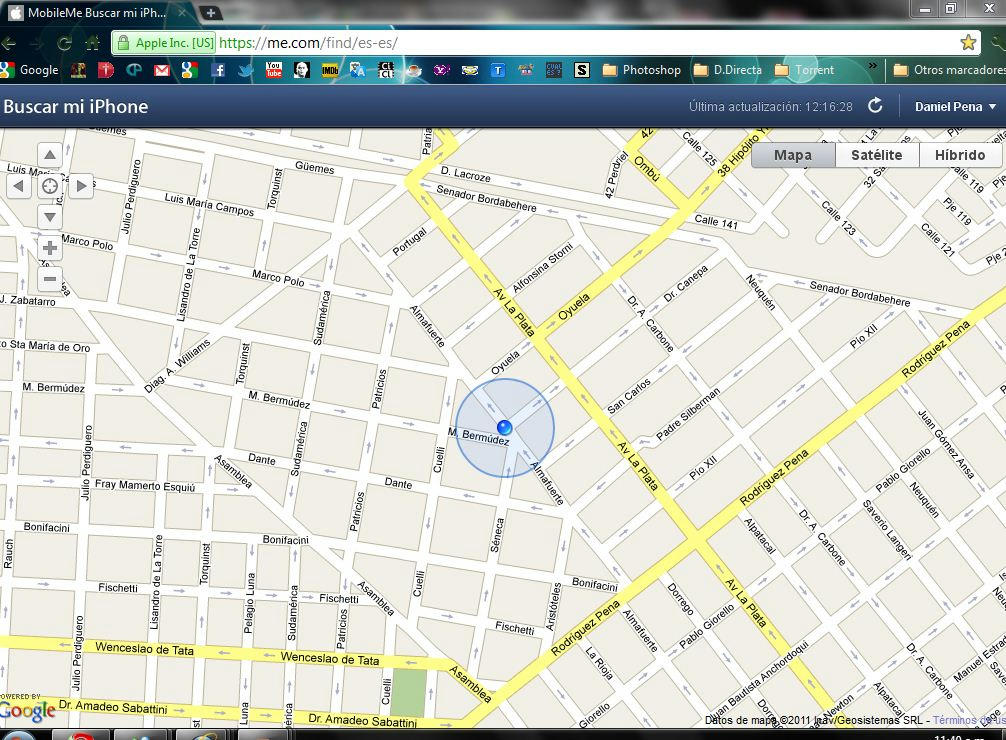Click the Senador Bordabehere label near D. Lacroze
1006x740 pixels.
click(x=486, y=198)
